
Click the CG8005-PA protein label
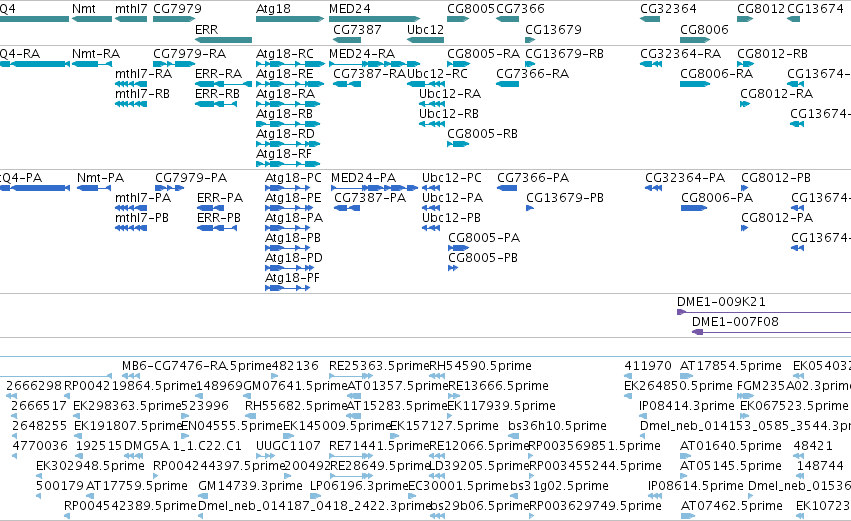484,238
